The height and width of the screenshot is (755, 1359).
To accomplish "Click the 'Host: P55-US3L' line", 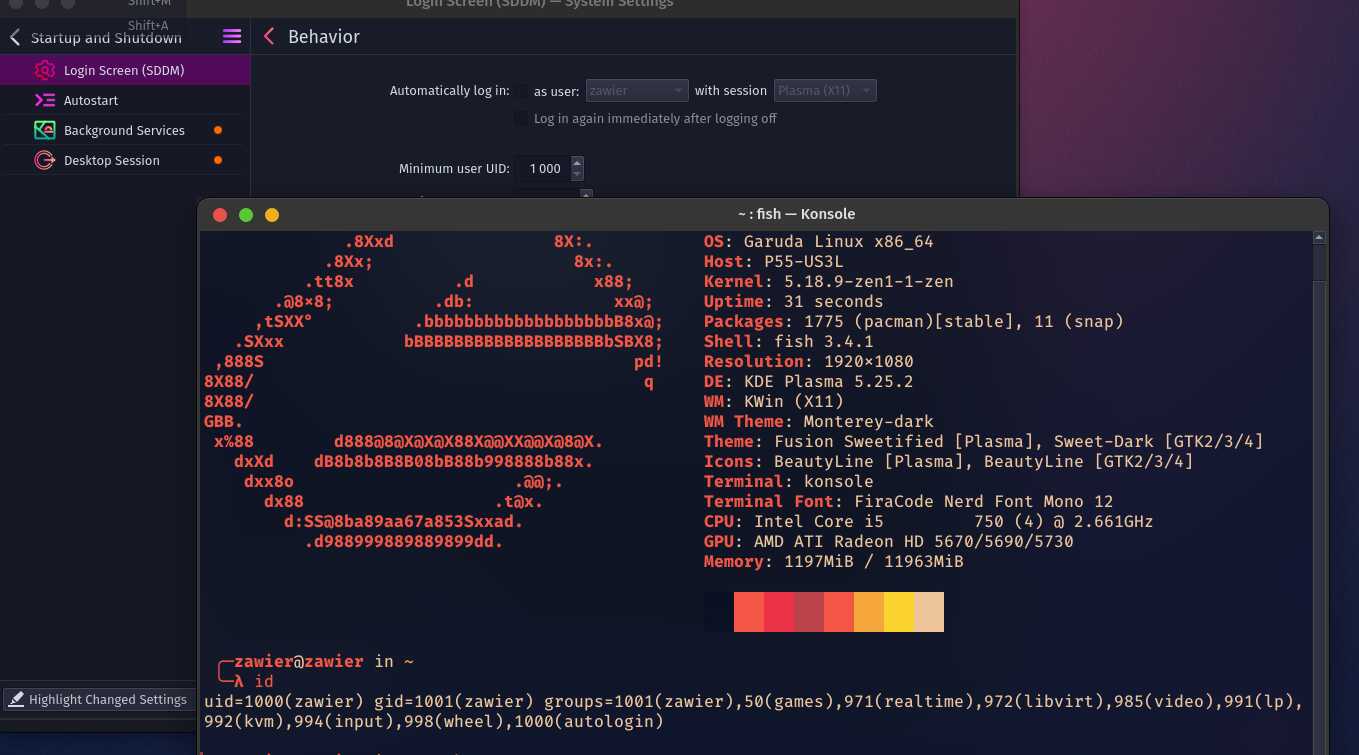I will 773,262.
